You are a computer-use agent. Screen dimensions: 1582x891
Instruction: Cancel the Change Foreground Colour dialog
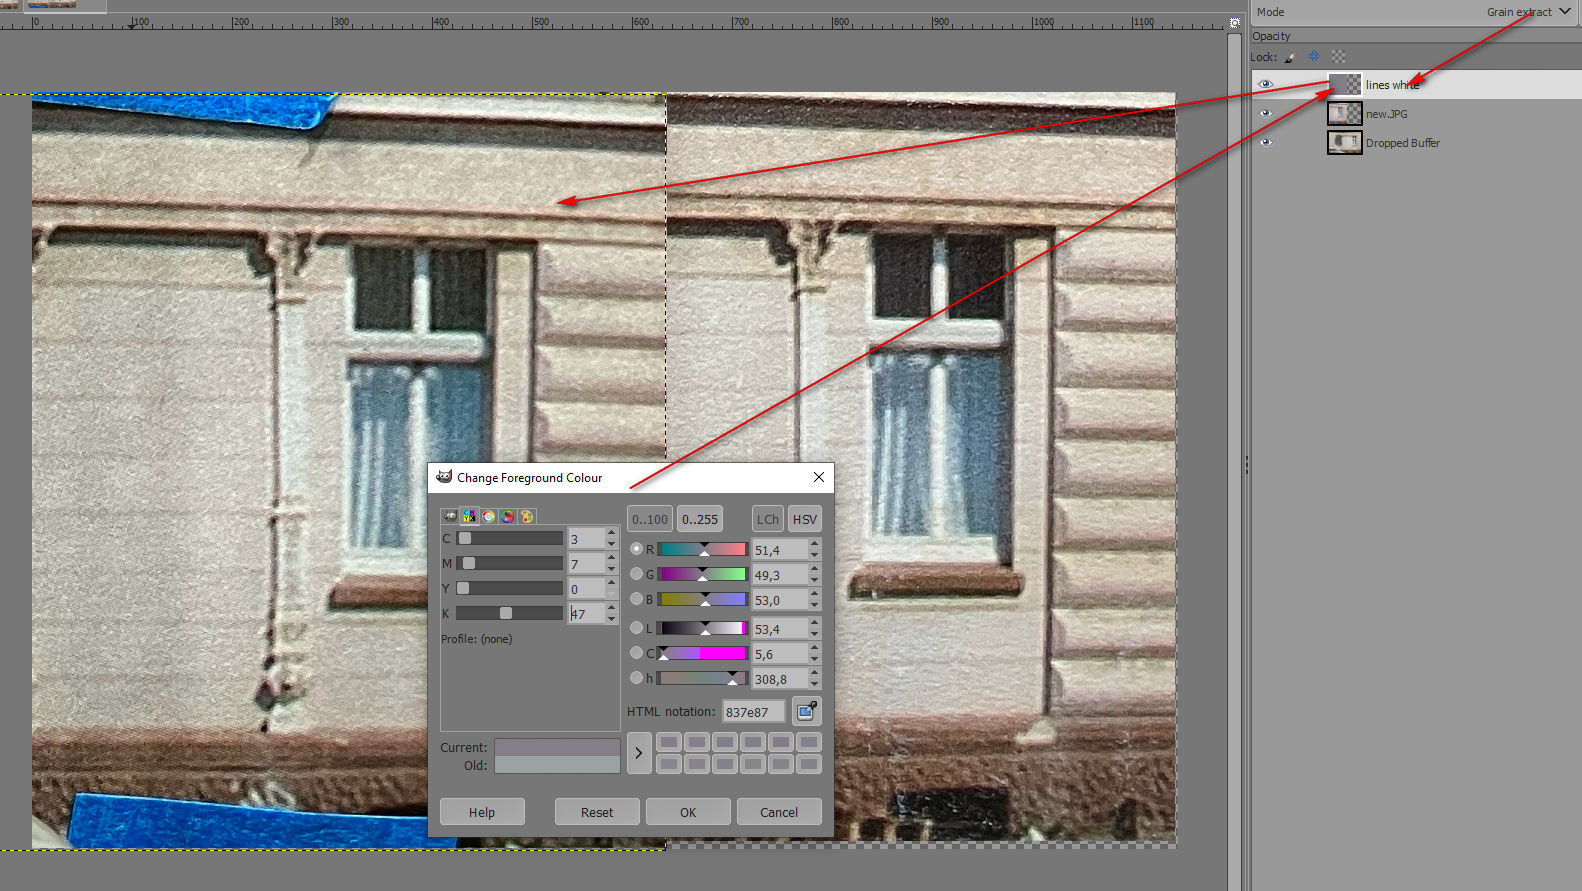coord(779,812)
